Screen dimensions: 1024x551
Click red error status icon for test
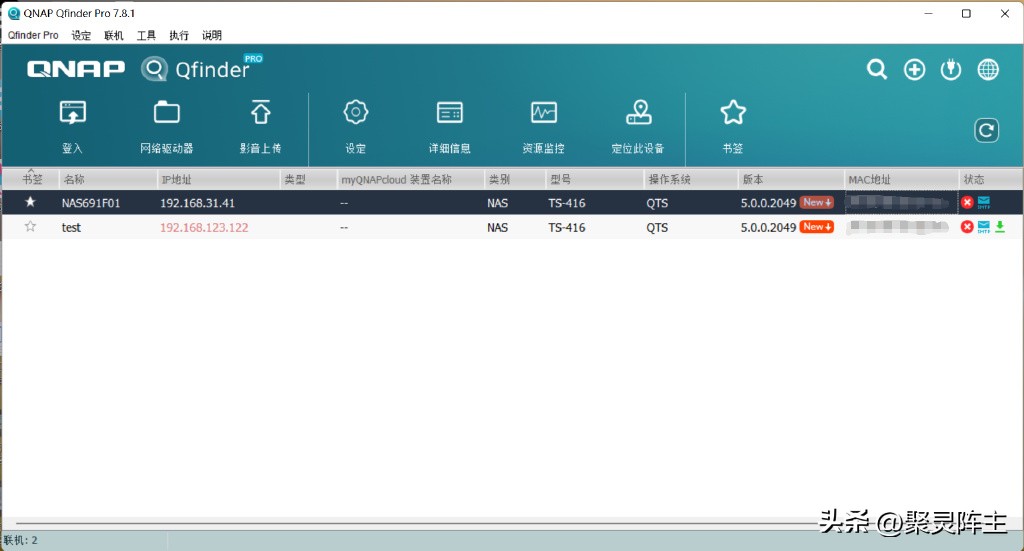tap(967, 227)
